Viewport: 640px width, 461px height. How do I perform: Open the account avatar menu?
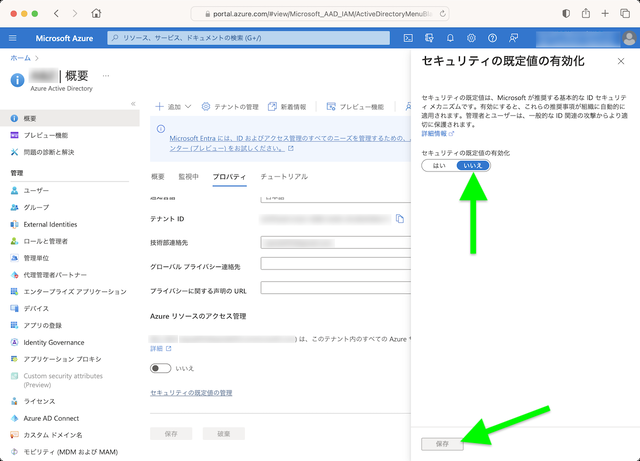pyautogui.click(x=629, y=38)
